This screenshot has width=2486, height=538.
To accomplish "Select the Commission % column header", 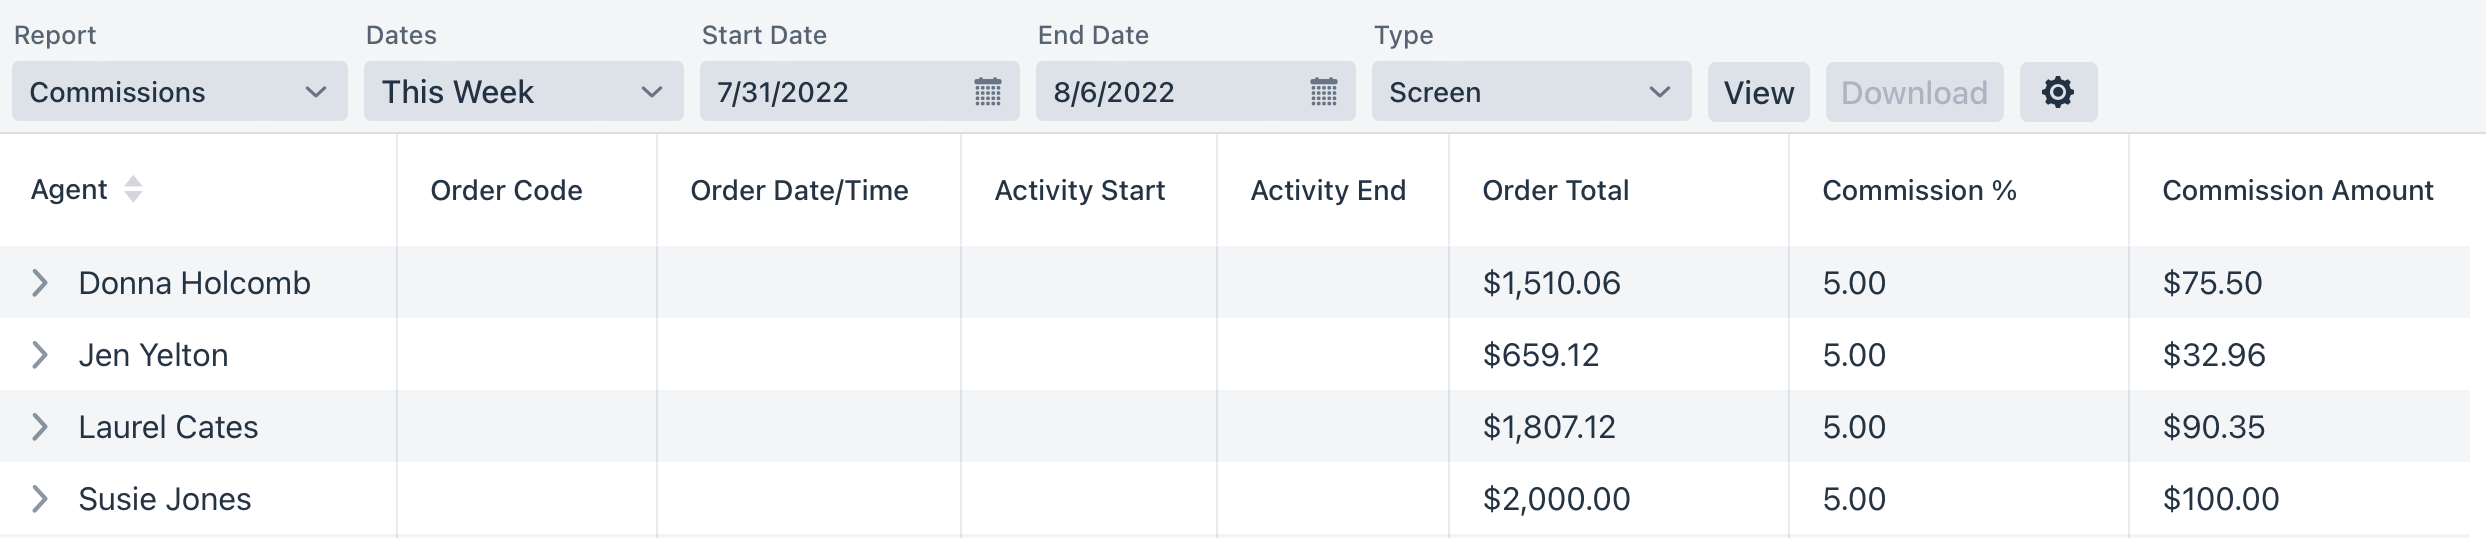I will [x=1920, y=190].
